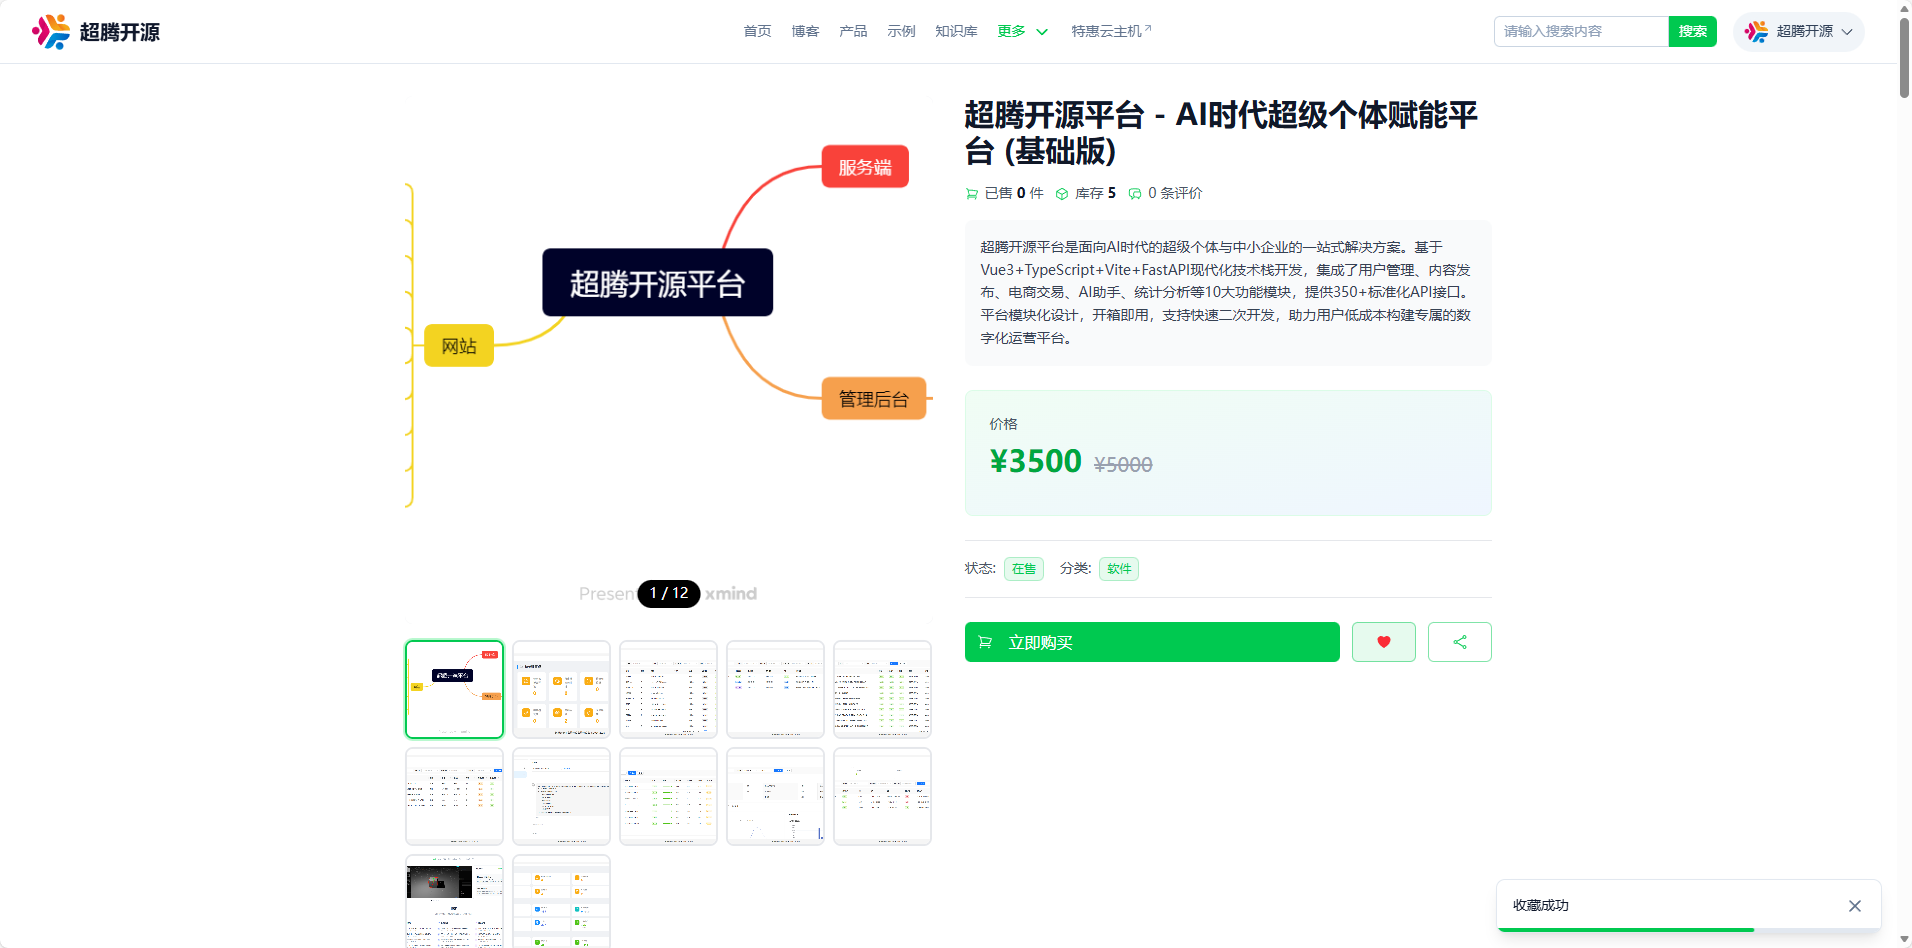Open the share options icon
The height and width of the screenshot is (948, 1912).
[x=1459, y=642]
